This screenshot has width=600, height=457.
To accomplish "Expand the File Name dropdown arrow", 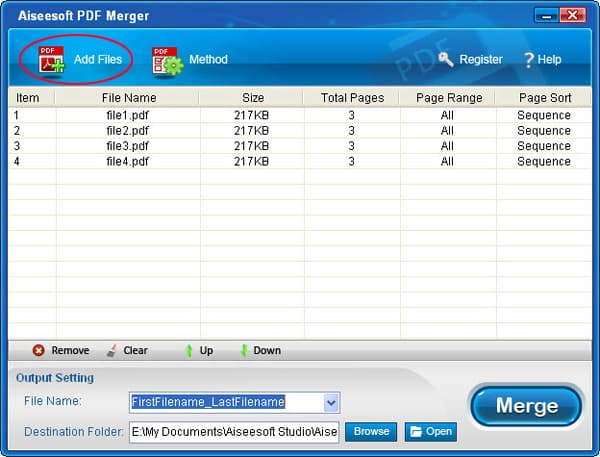I will pos(331,403).
